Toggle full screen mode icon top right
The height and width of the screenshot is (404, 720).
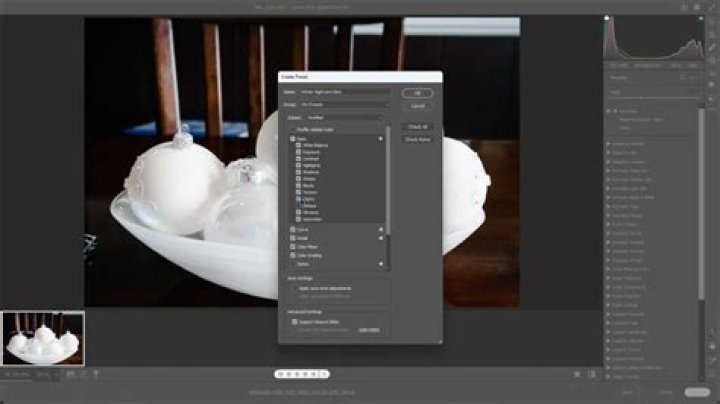tap(711, 7)
